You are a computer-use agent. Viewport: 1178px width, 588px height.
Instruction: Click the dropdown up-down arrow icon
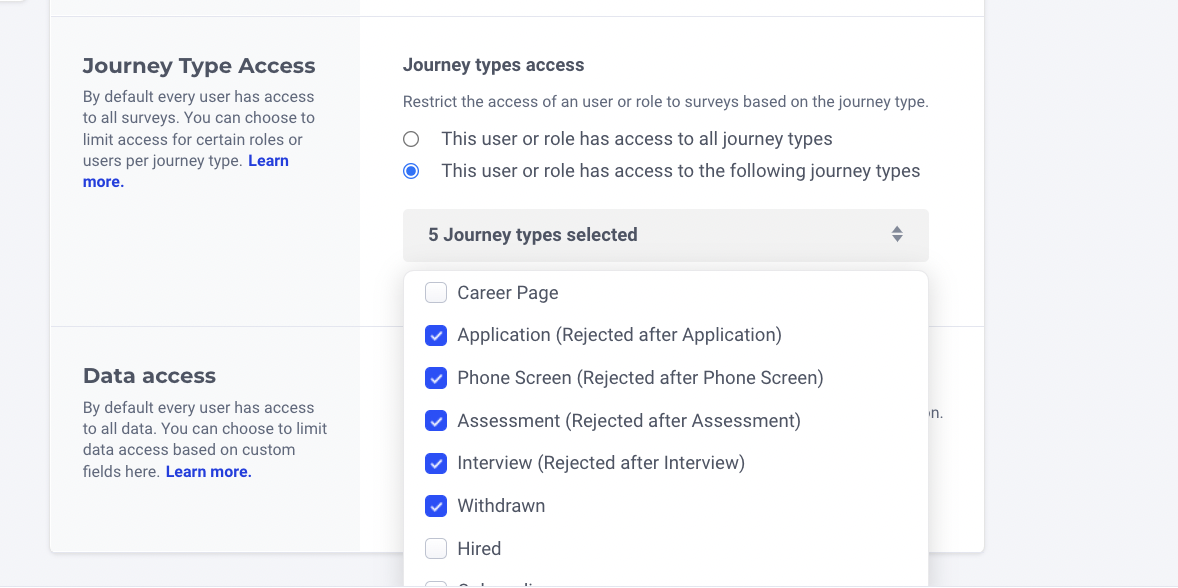click(897, 235)
